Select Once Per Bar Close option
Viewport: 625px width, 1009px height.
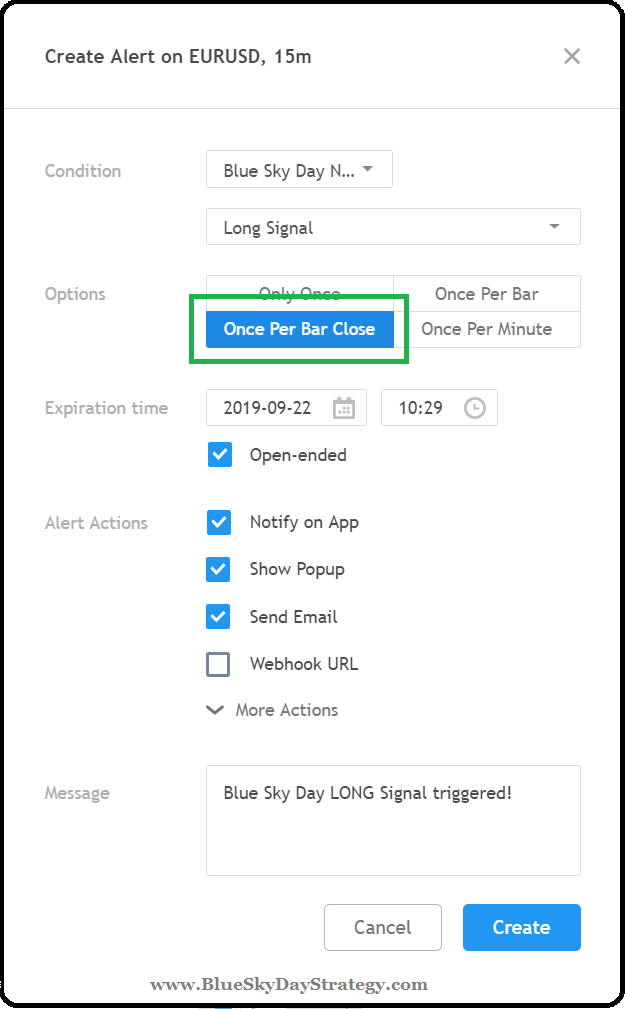point(299,329)
